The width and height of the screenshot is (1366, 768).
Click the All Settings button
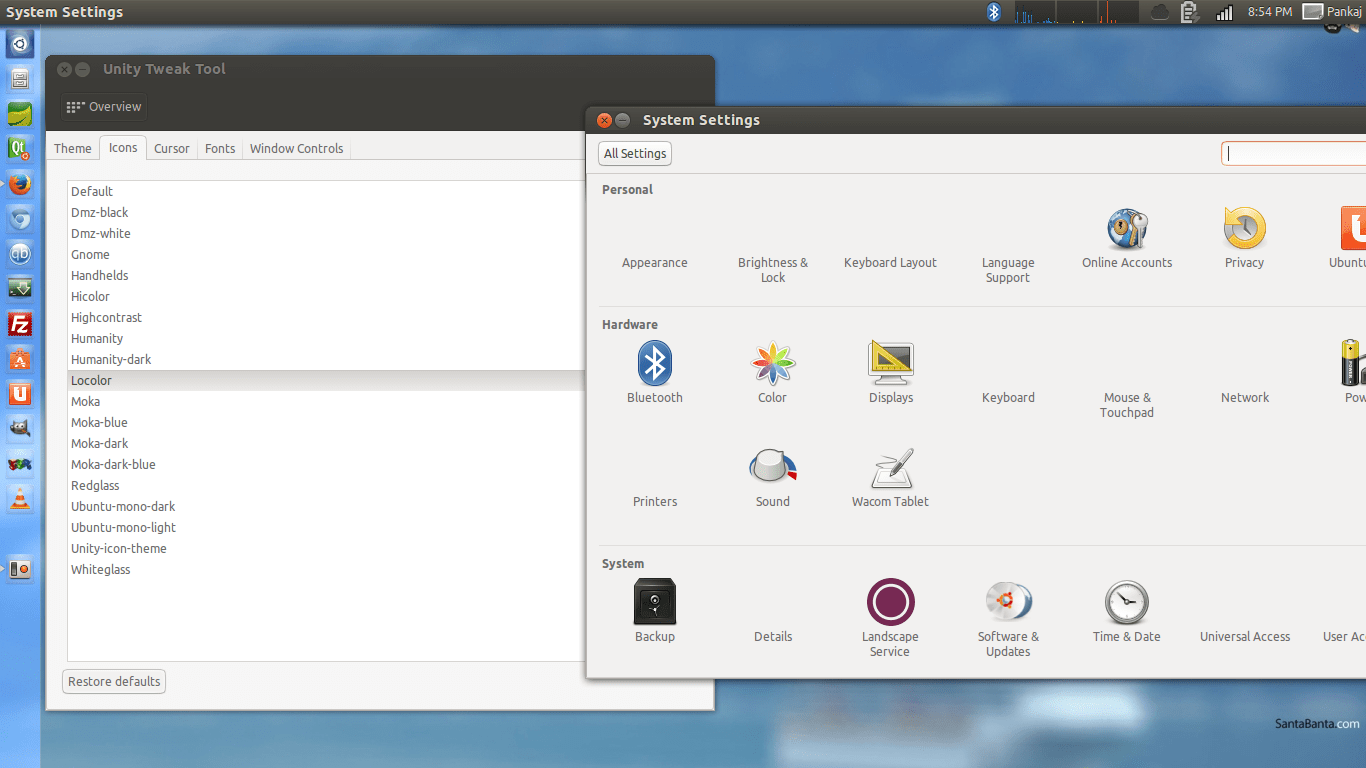(x=635, y=153)
